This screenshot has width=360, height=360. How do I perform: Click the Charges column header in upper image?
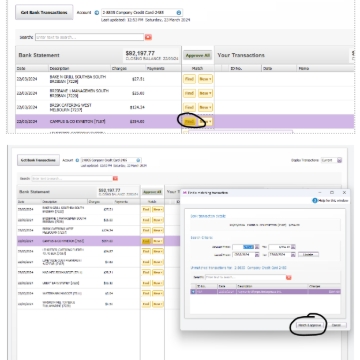128,68
